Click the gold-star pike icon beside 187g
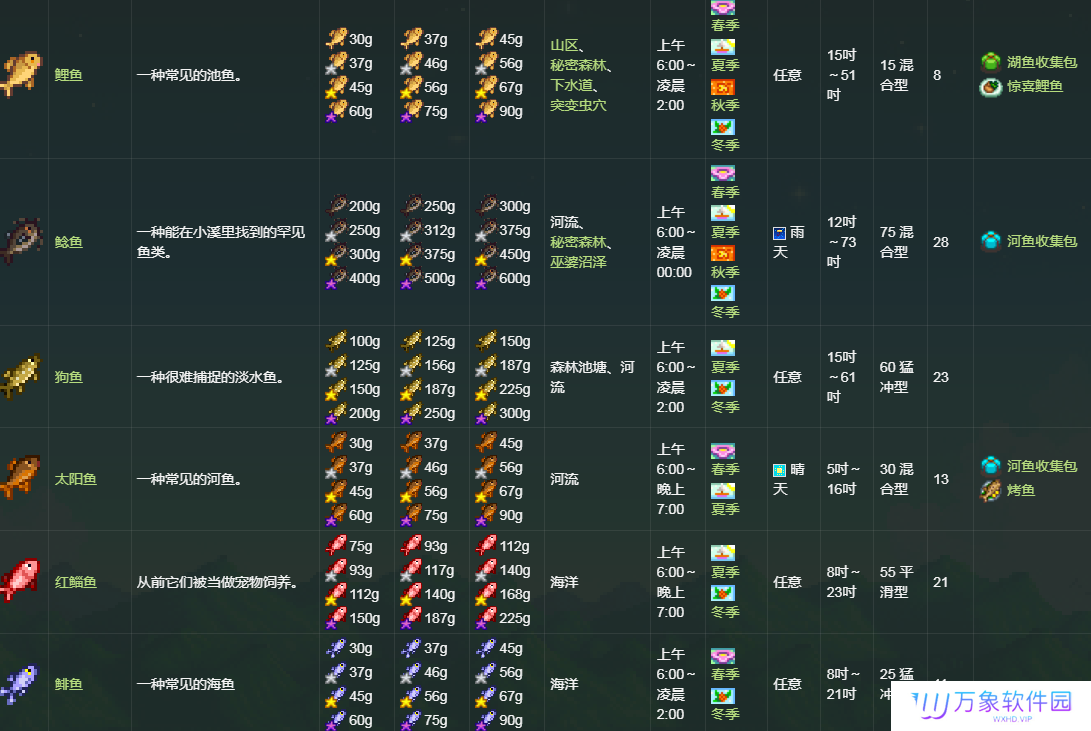Screen dimensions: 1091x731 point(411,389)
